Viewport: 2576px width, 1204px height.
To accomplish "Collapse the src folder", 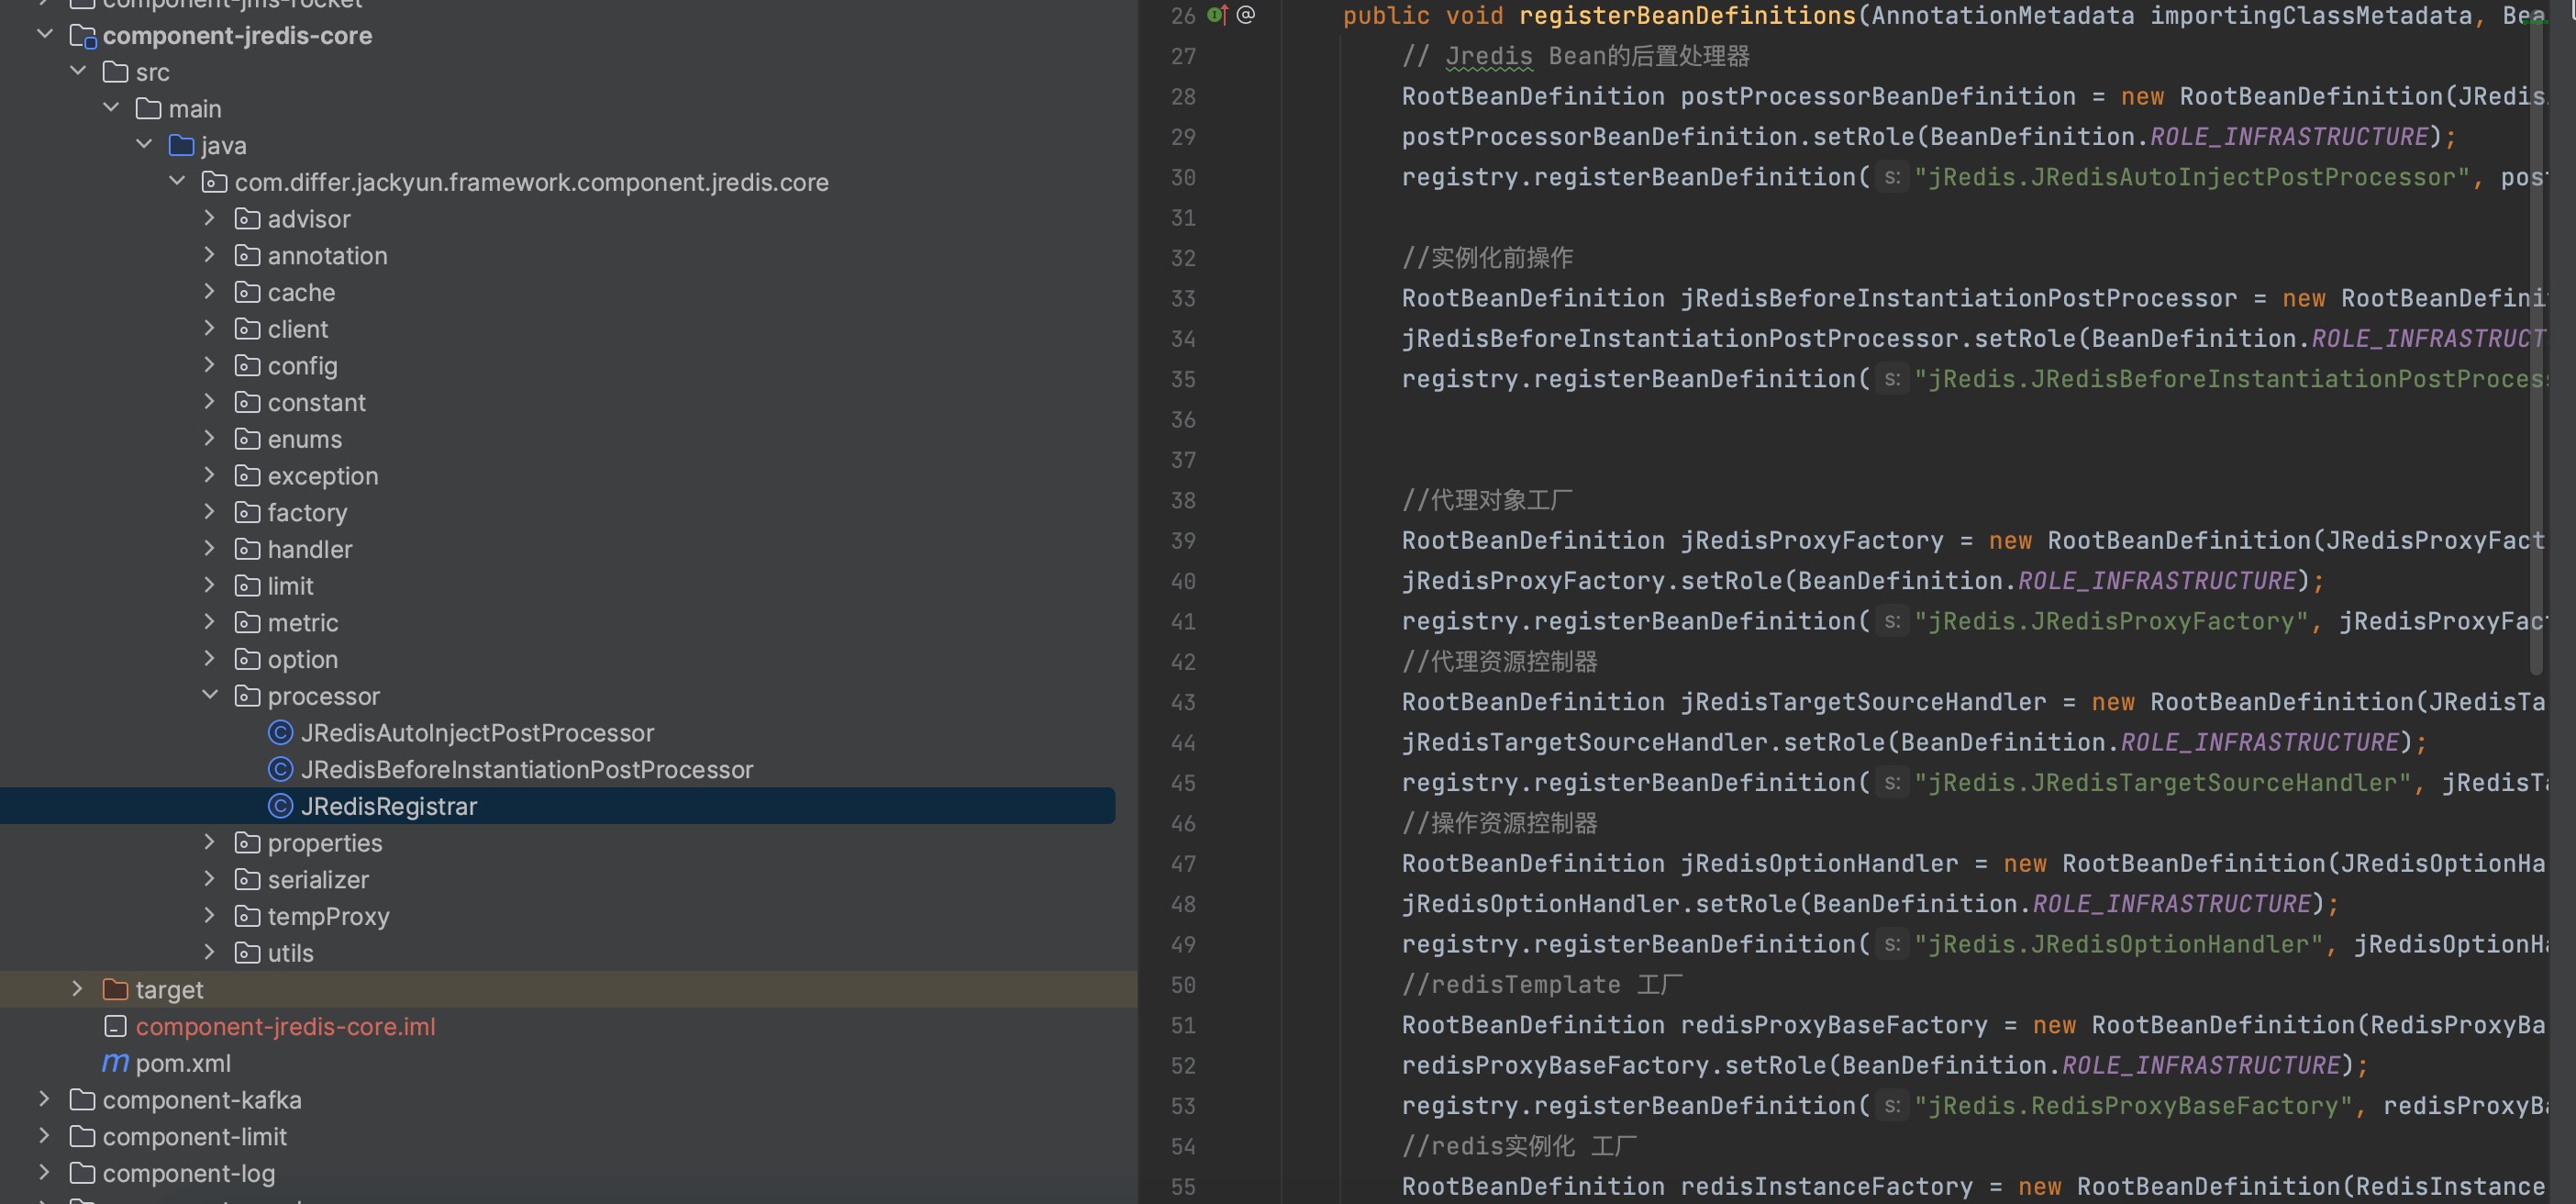I will click(x=78, y=71).
